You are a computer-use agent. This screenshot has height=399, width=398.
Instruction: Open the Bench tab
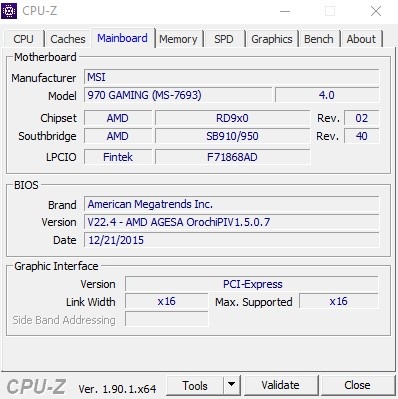click(x=319, y=39)
